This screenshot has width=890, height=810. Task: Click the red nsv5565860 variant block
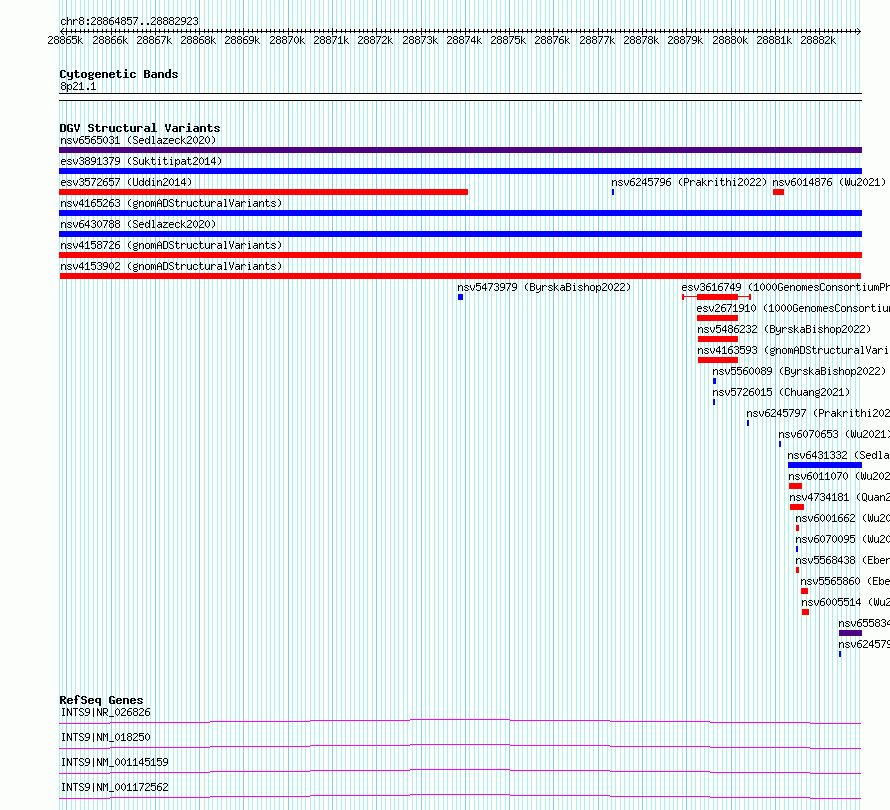804,591
